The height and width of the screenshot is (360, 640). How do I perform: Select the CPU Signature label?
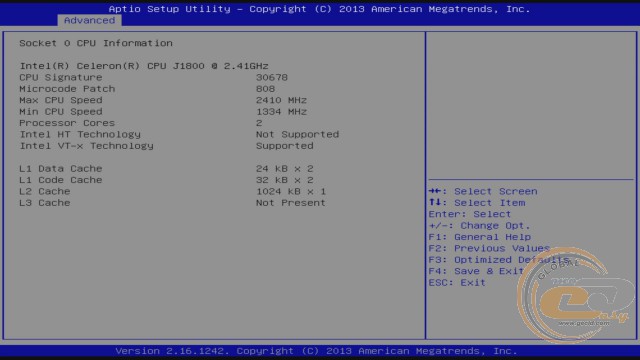click(x=61, y=78)
